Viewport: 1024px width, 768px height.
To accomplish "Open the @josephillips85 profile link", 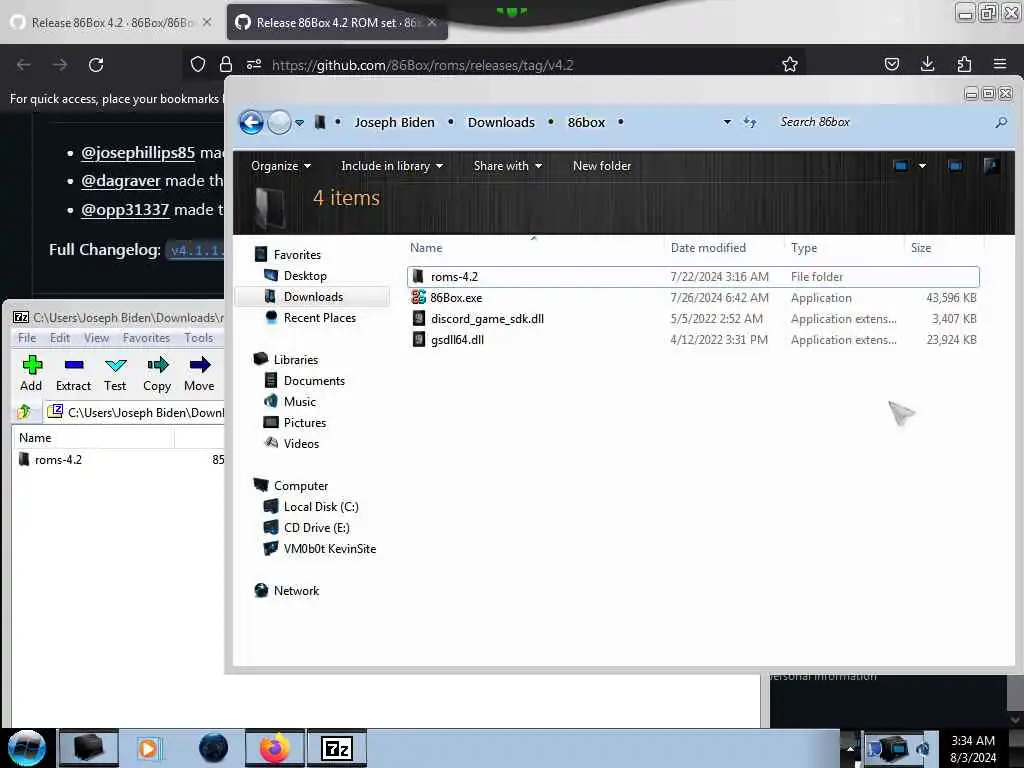I will [138, 153].
